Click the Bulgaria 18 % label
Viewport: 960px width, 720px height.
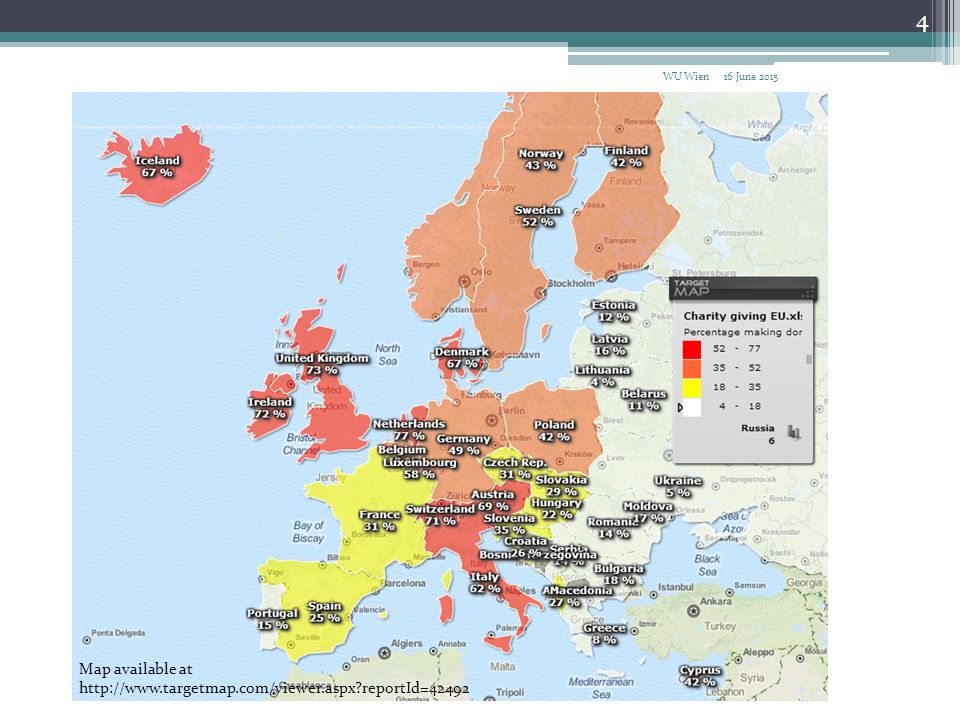click(x=618, y=574)
